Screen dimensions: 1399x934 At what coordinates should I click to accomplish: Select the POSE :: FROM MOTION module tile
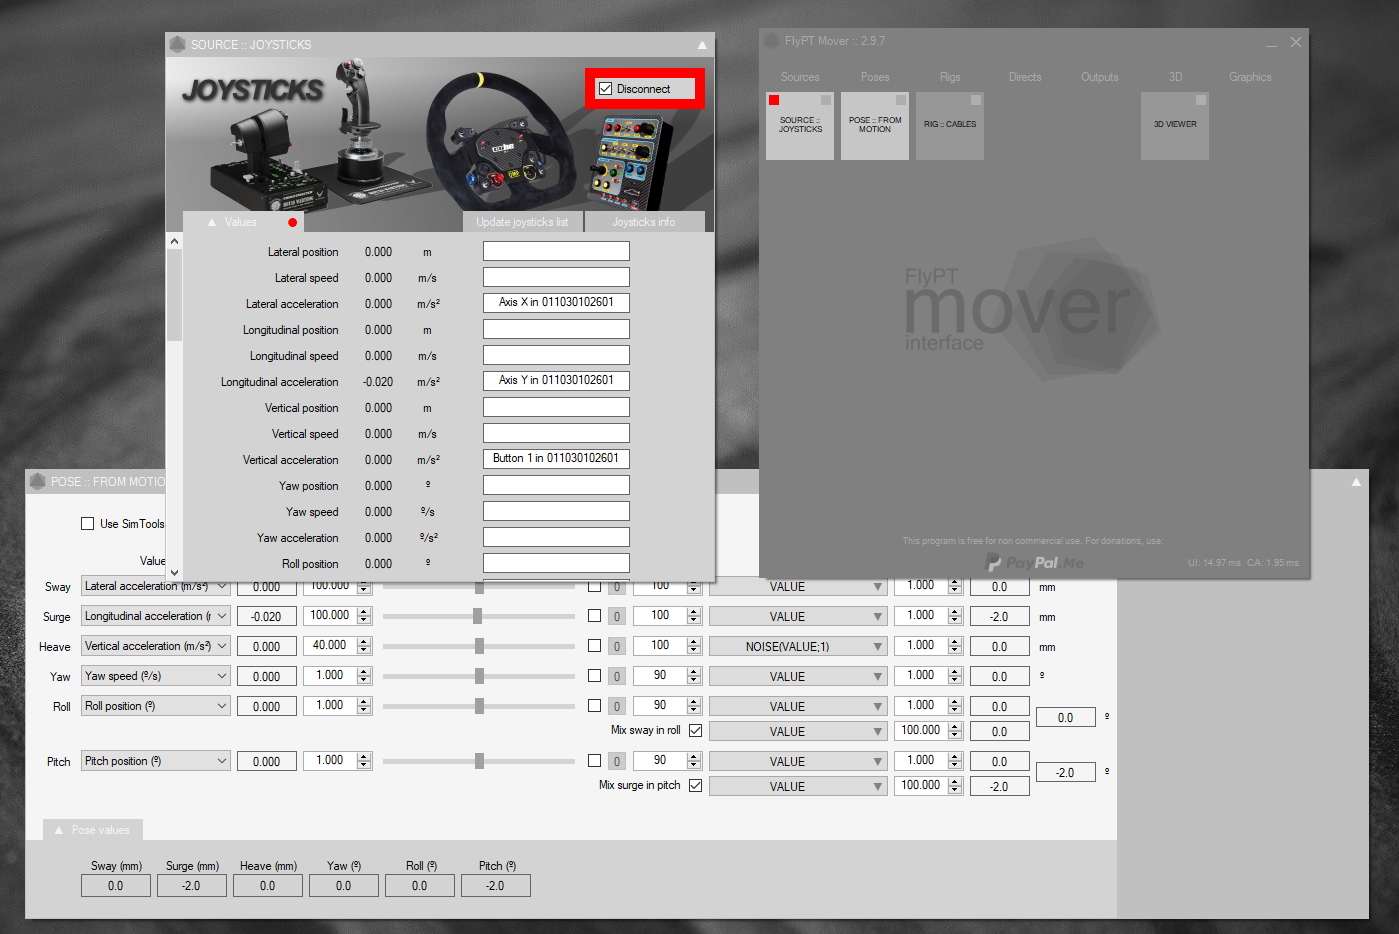pyautogui.click(x=875, y=126)
